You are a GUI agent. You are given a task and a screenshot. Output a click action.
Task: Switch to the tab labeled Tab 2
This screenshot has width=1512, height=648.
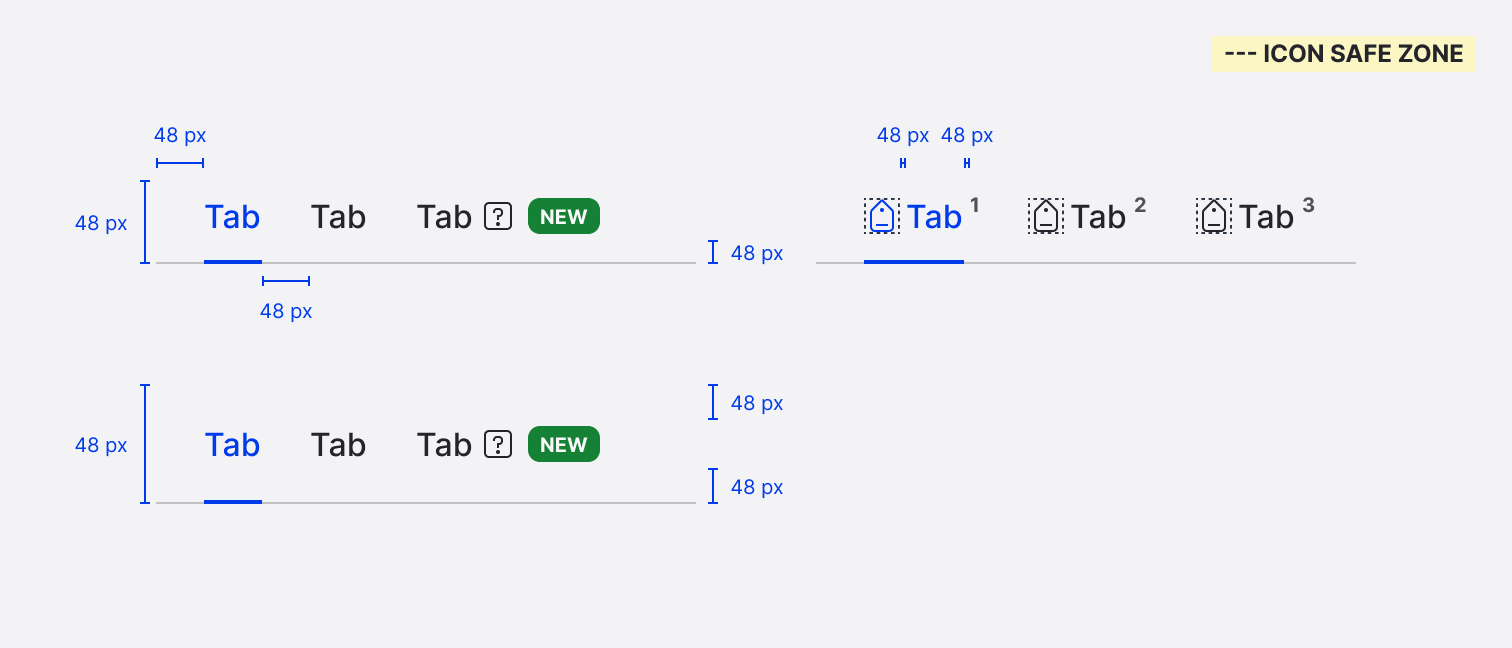[x=1098, y=217]
